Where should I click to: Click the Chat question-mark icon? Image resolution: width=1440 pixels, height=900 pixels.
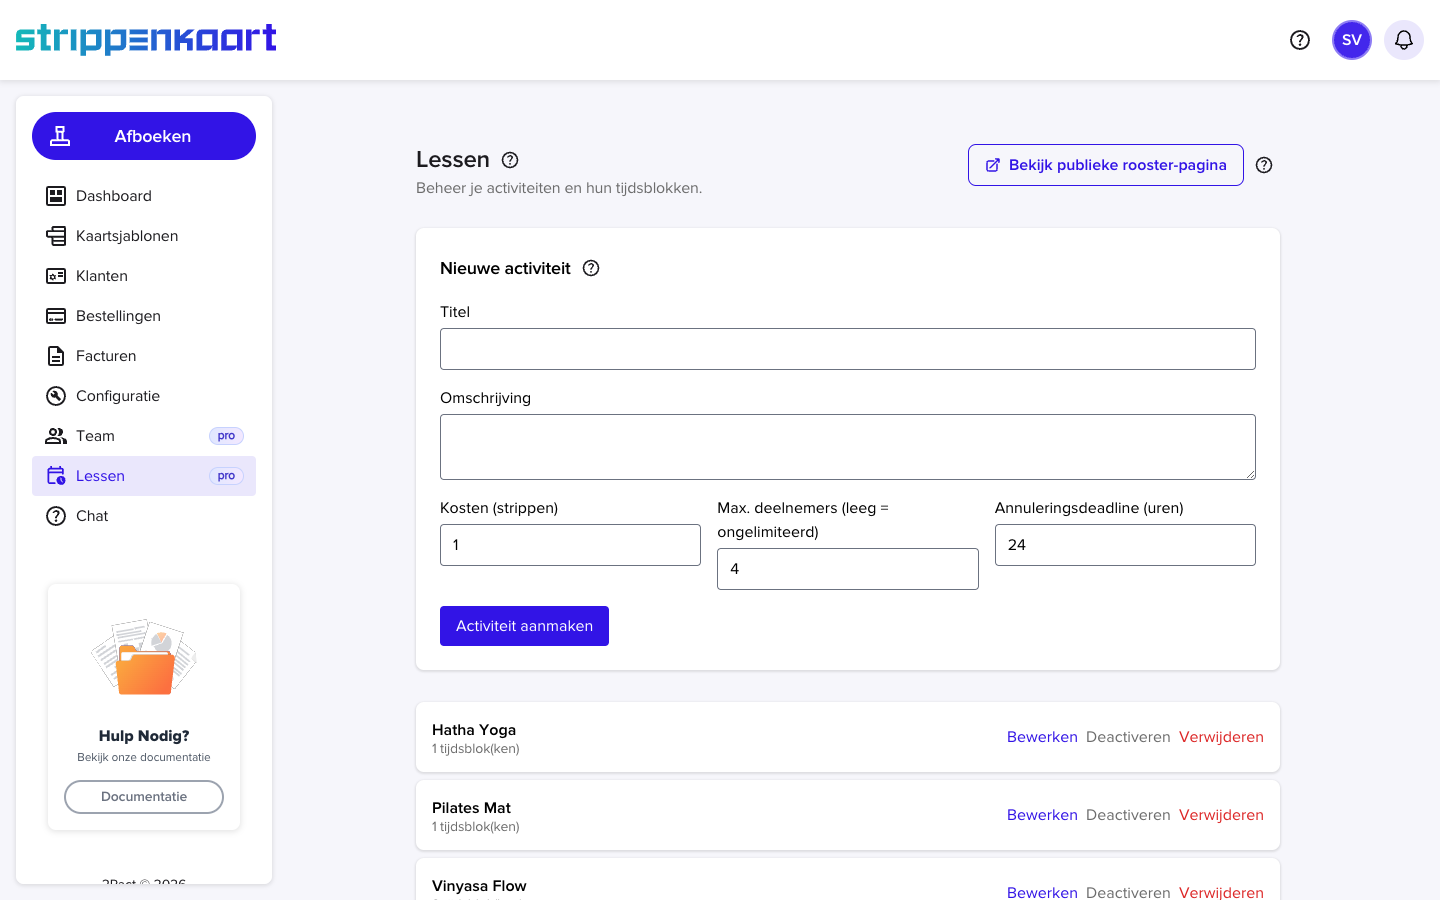point(56,516)
